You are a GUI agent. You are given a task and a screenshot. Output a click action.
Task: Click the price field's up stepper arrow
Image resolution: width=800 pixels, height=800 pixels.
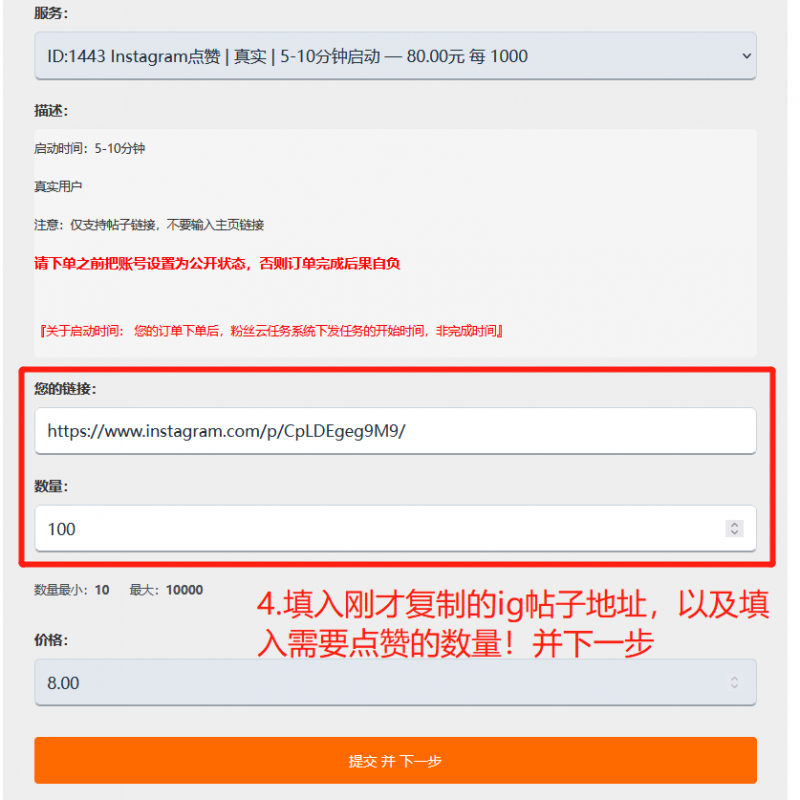tap(734, 678)
